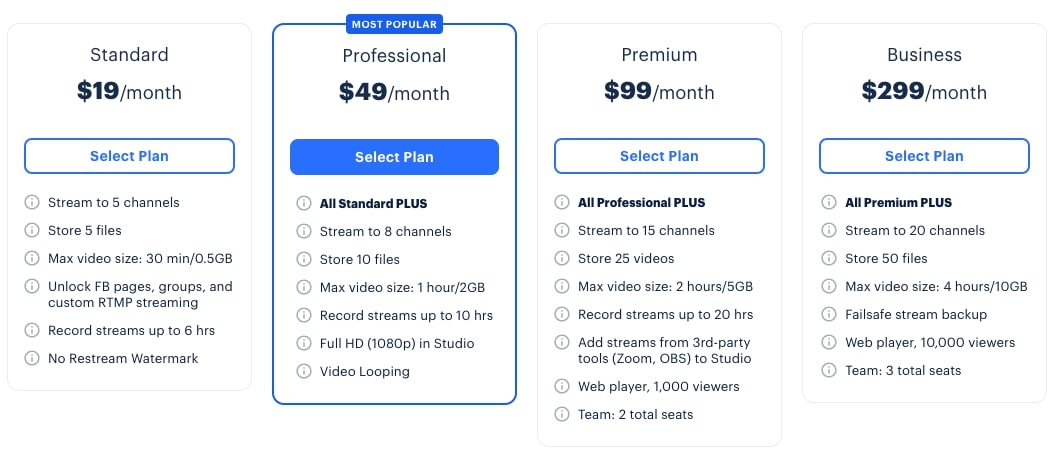Click the Record streams up to 6 hrs text
This screenshot has height=459, width=1057.
coord(131,331)
